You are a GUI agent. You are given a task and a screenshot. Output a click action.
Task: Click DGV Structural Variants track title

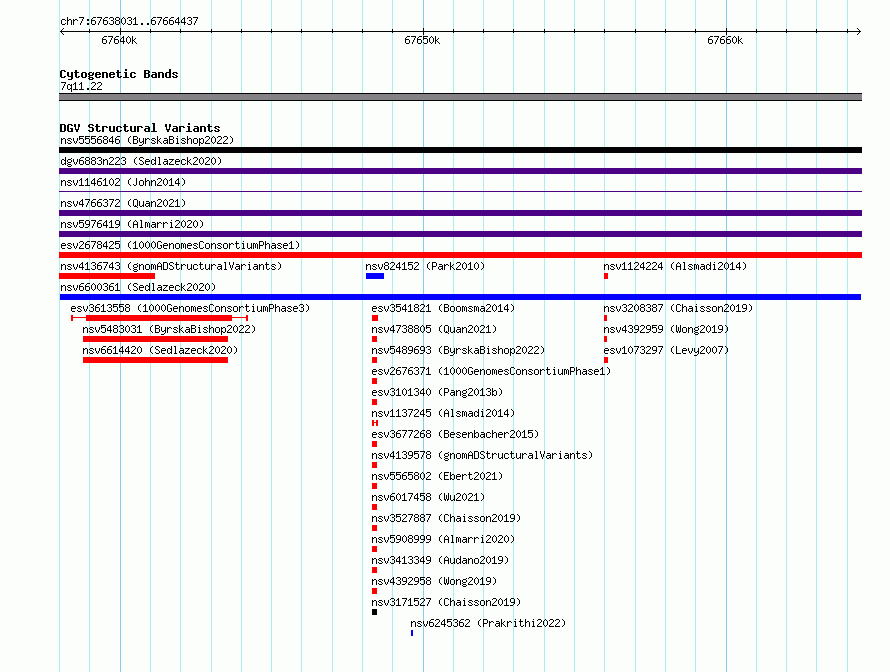pyautogui.click(x=140, y=128)
